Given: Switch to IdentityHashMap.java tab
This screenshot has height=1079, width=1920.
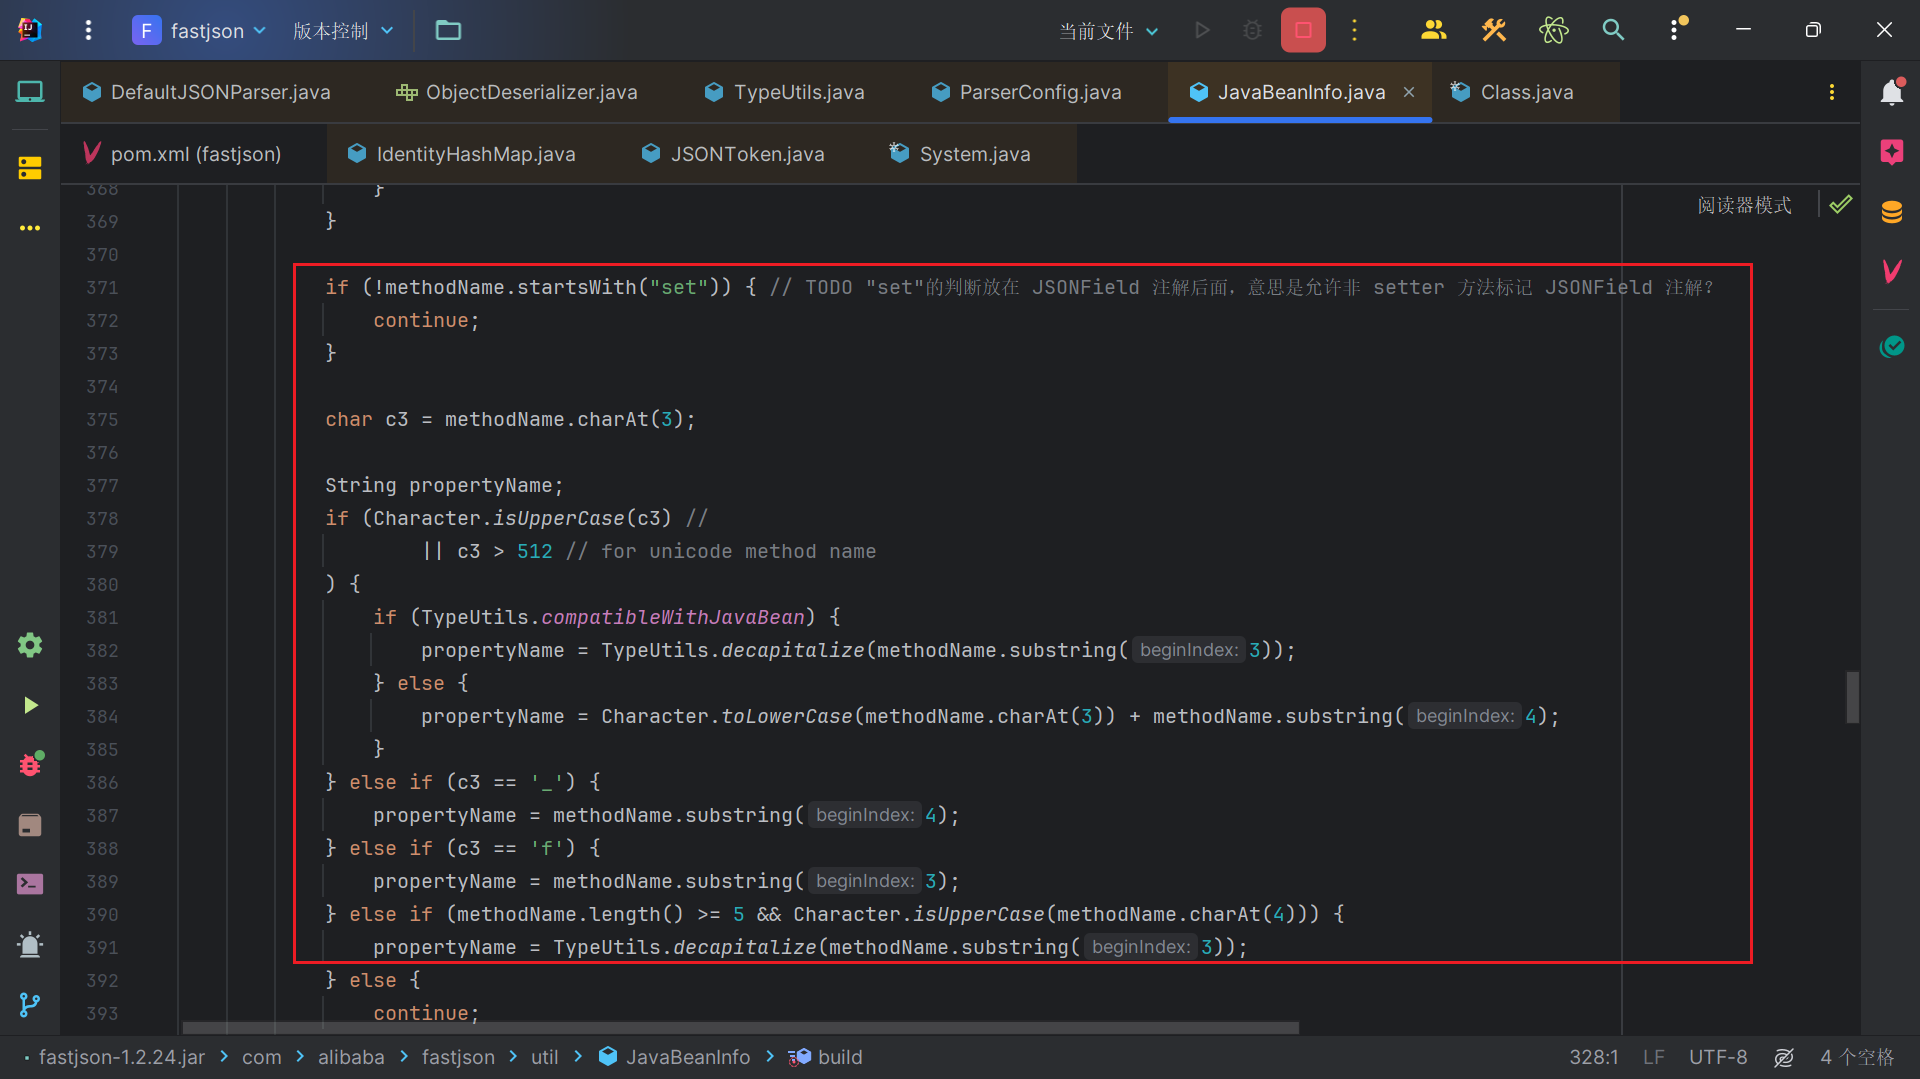Looking at the screenshot, I should 461,154.
